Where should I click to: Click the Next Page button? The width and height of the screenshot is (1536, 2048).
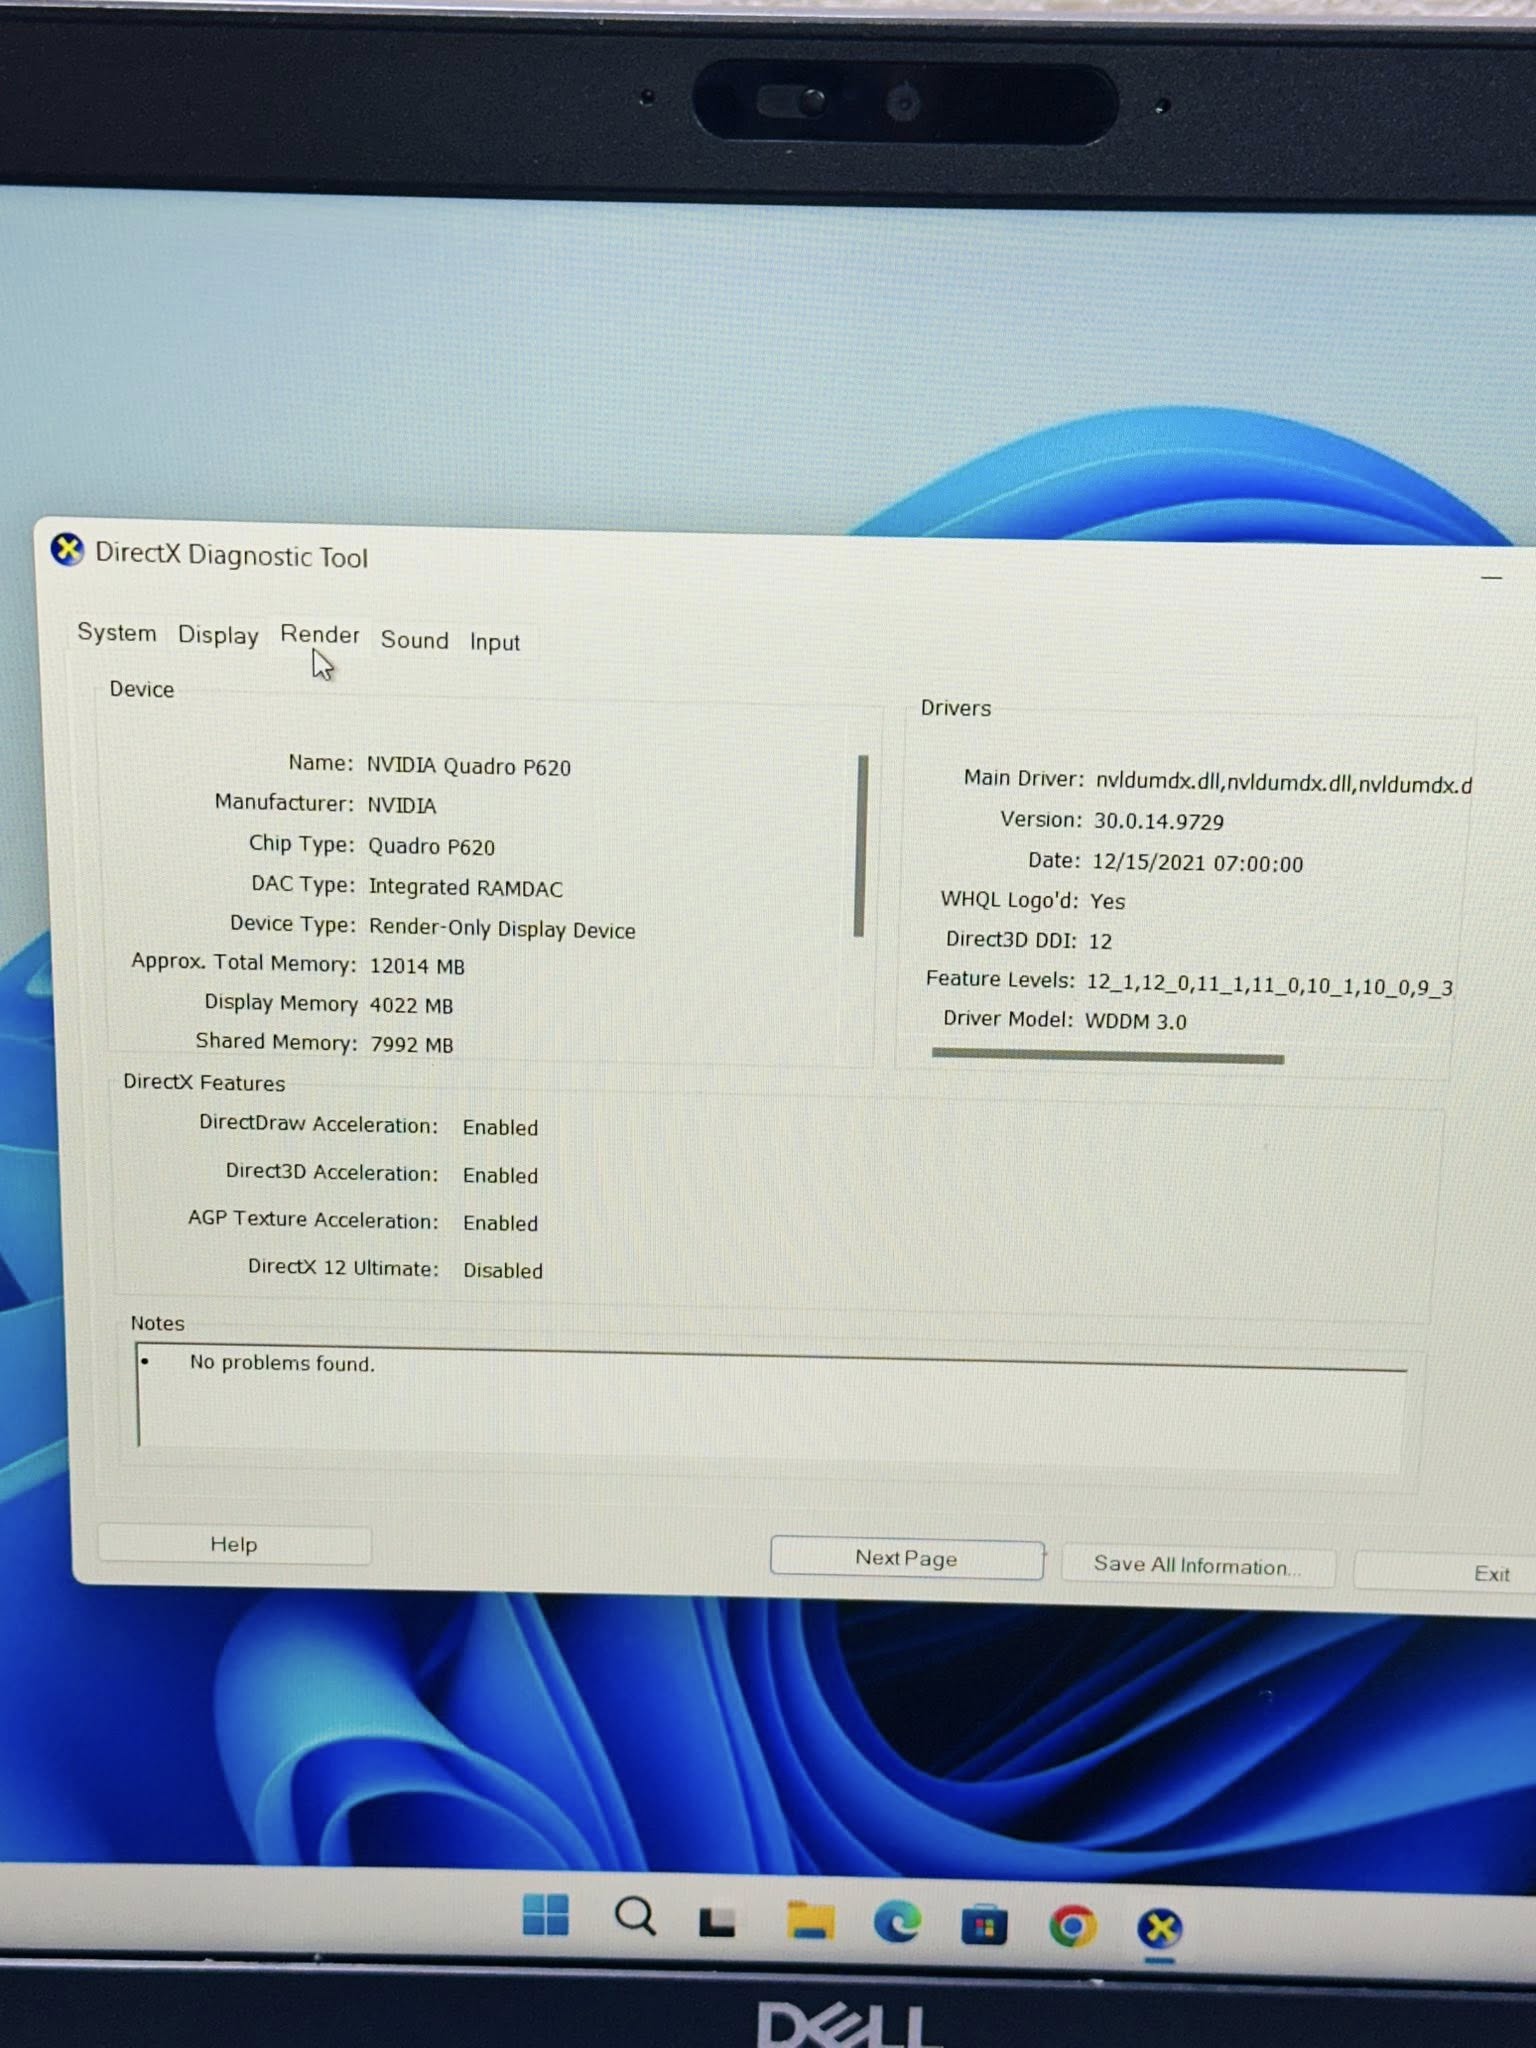906,1558
